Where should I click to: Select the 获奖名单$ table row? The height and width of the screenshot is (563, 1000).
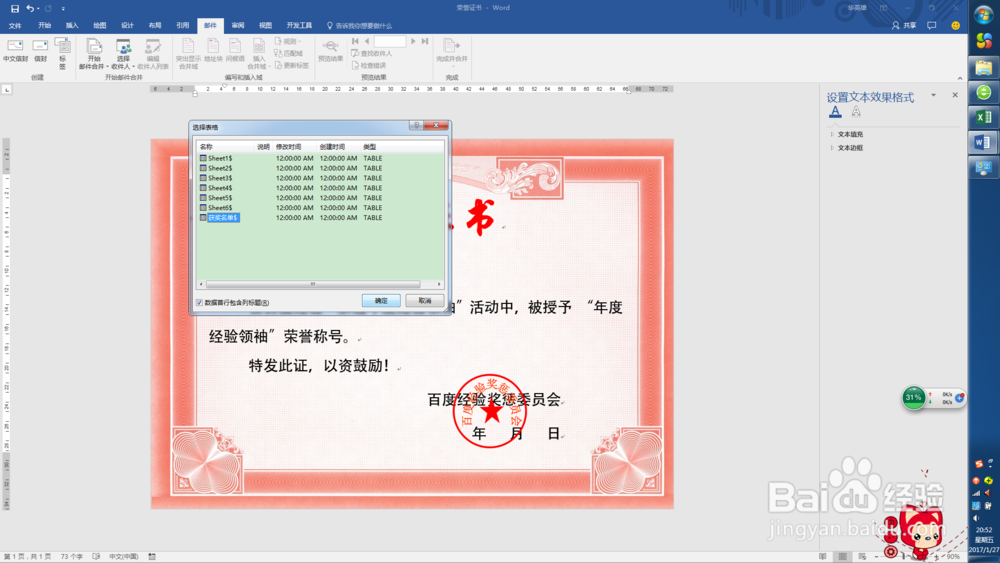[320, 217]
